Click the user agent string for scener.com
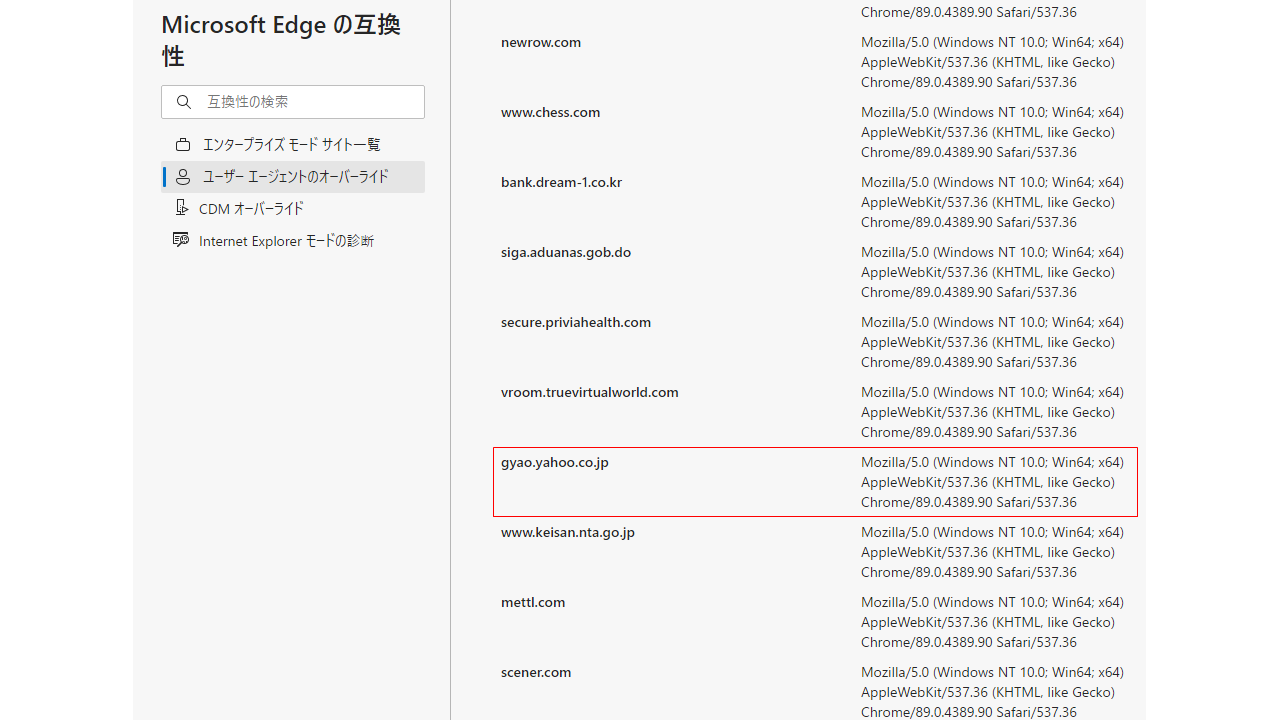This screenshot has height=720, width=1280. [x=992, y=692]
